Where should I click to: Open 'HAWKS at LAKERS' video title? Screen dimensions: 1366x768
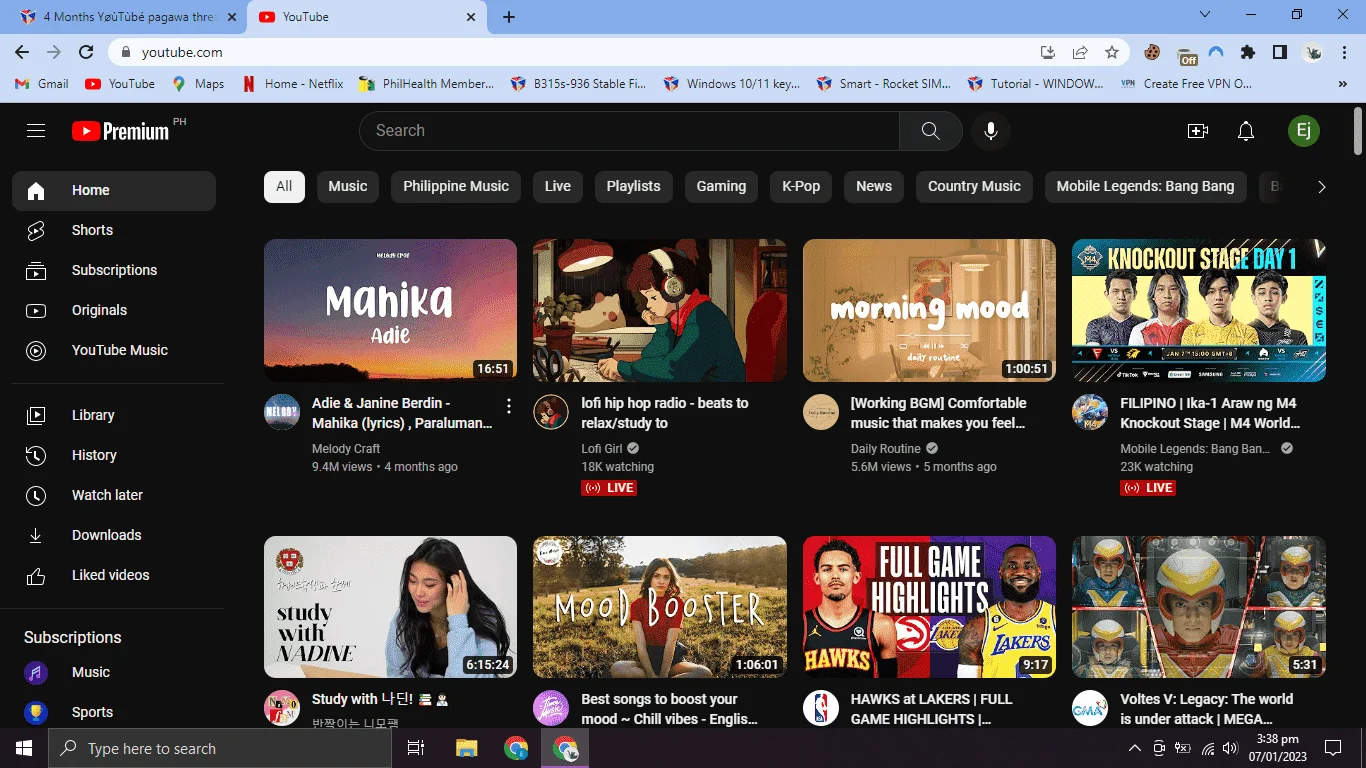tap(933, 709)
